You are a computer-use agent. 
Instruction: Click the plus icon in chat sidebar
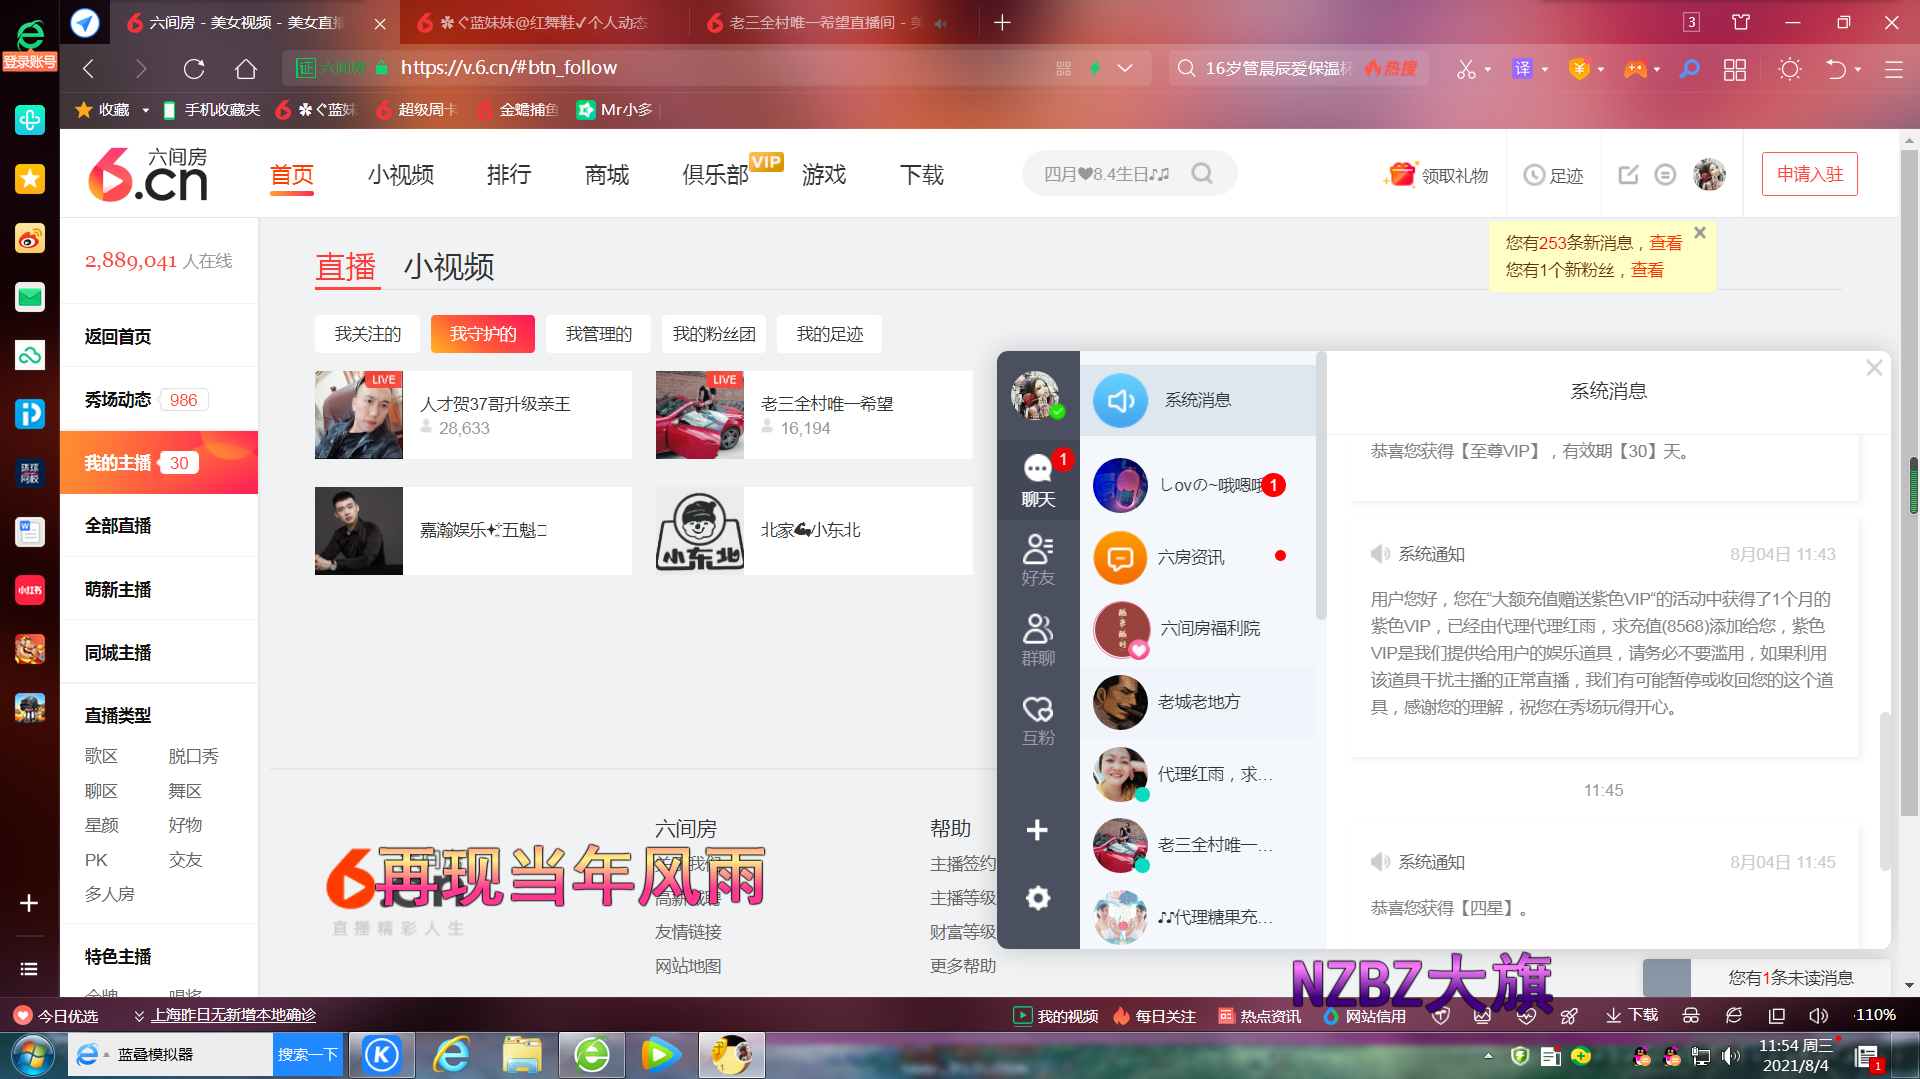coord(1038,830)
